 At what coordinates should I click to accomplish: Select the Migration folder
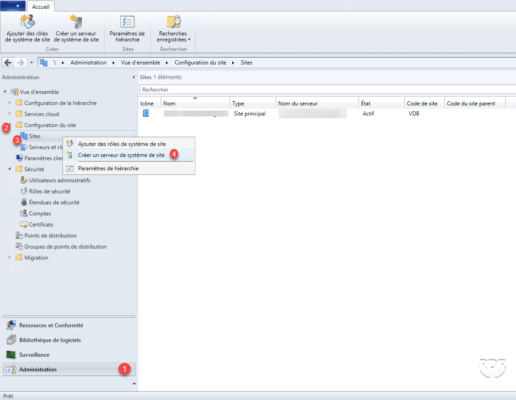[32, 258]
